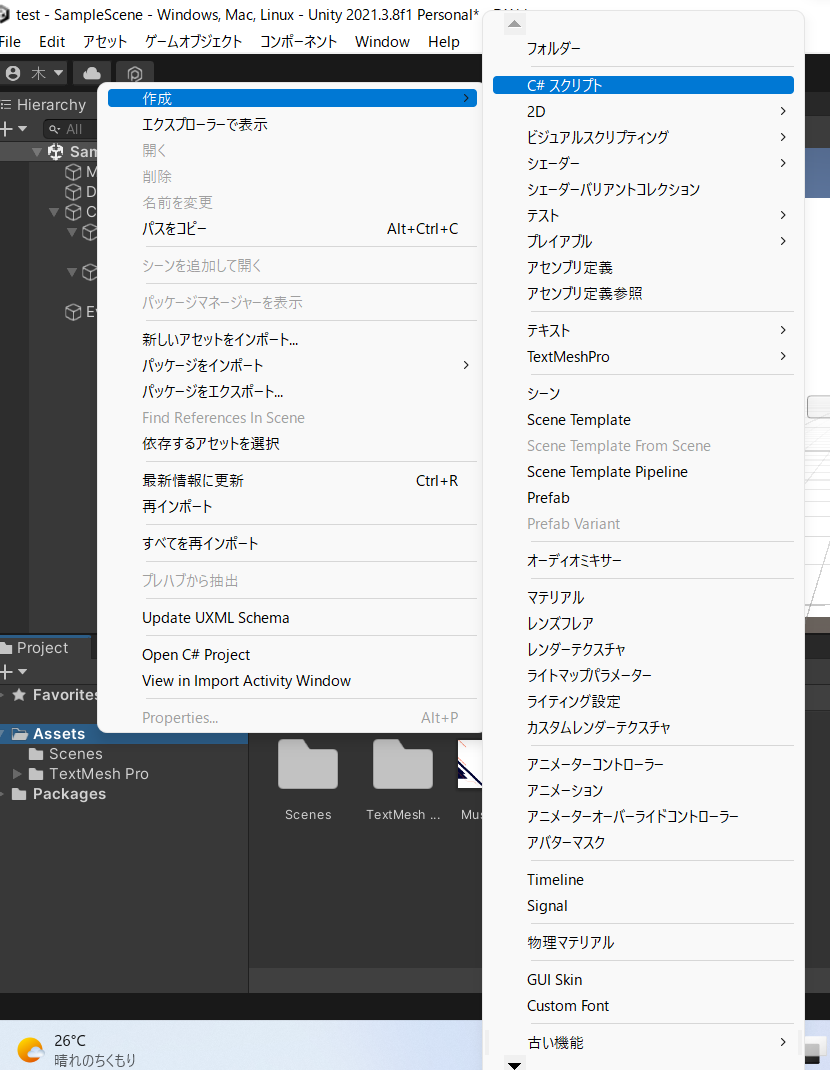The height and width of the screenshot is (1070, 830).
Task: Click the weather icon in the taskbar
Action: tap(30, 1050)
